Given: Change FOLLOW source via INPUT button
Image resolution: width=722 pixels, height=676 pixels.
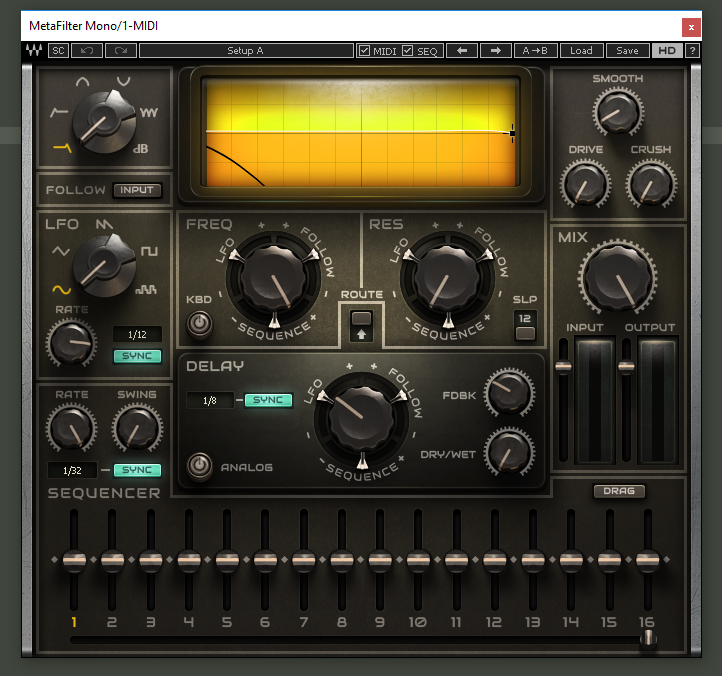Looking at the screenshot, I should [x=137, y=190].
